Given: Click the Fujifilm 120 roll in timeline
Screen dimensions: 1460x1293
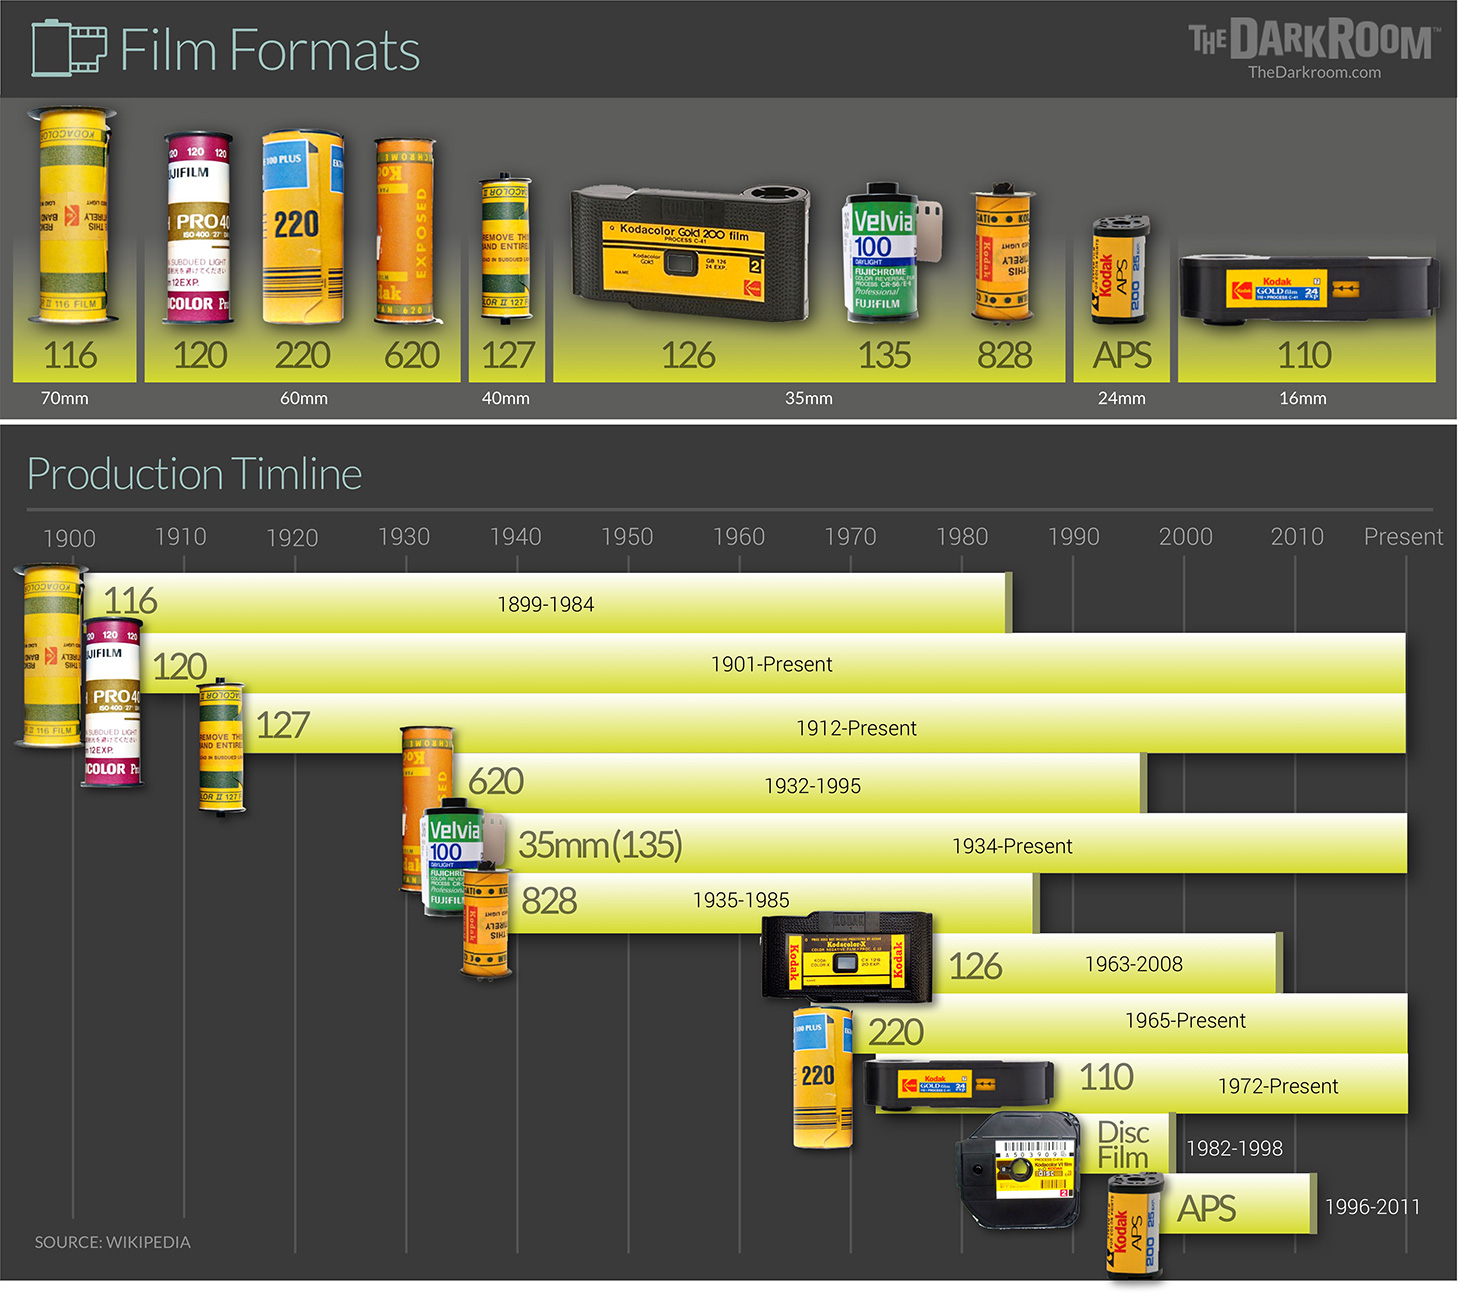Looking at the screenshot, I should [112, 702].
